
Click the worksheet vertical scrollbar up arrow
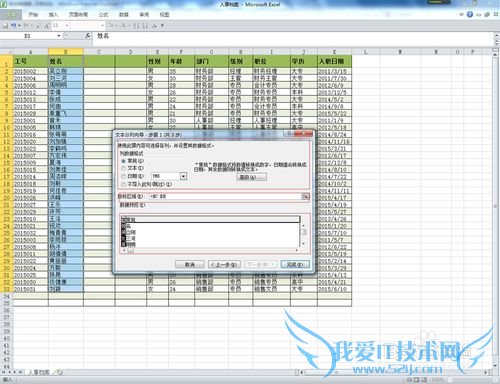[496, 54]
